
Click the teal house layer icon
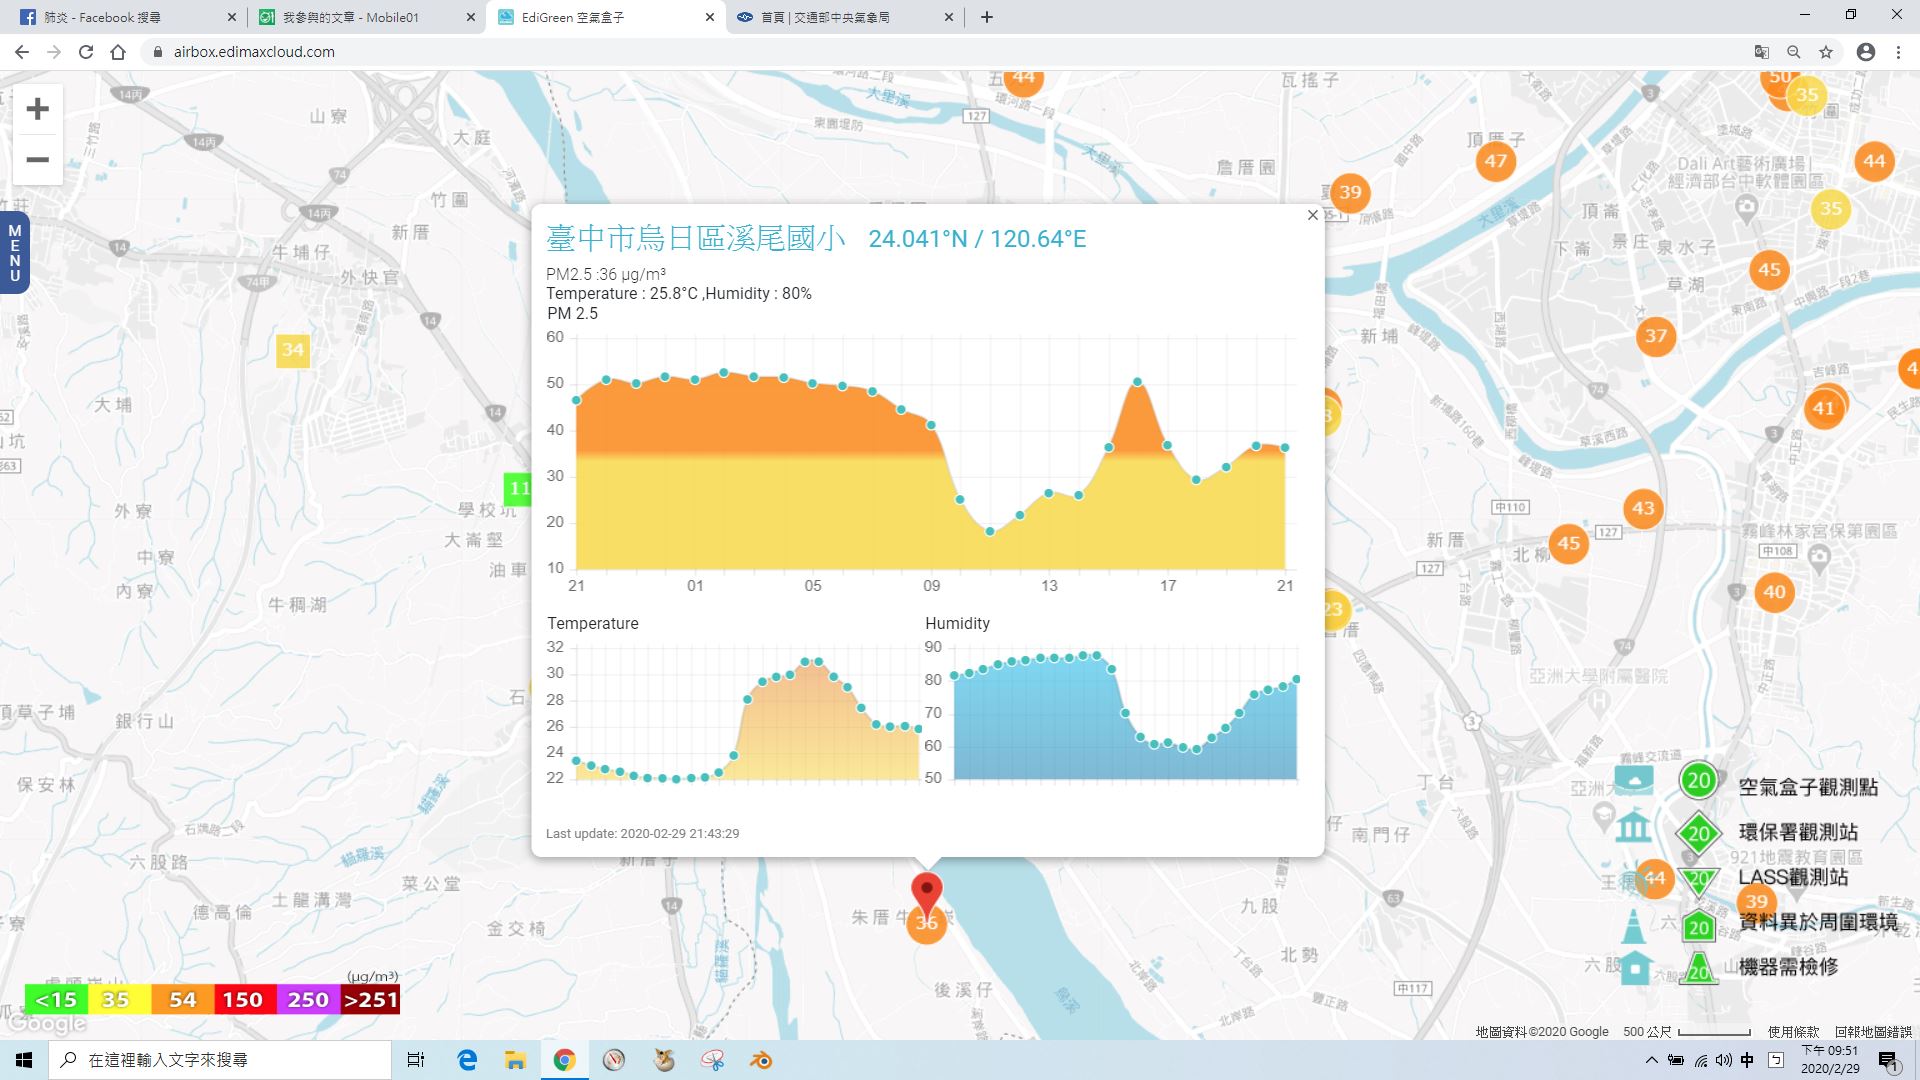(x=1635, y=969)
